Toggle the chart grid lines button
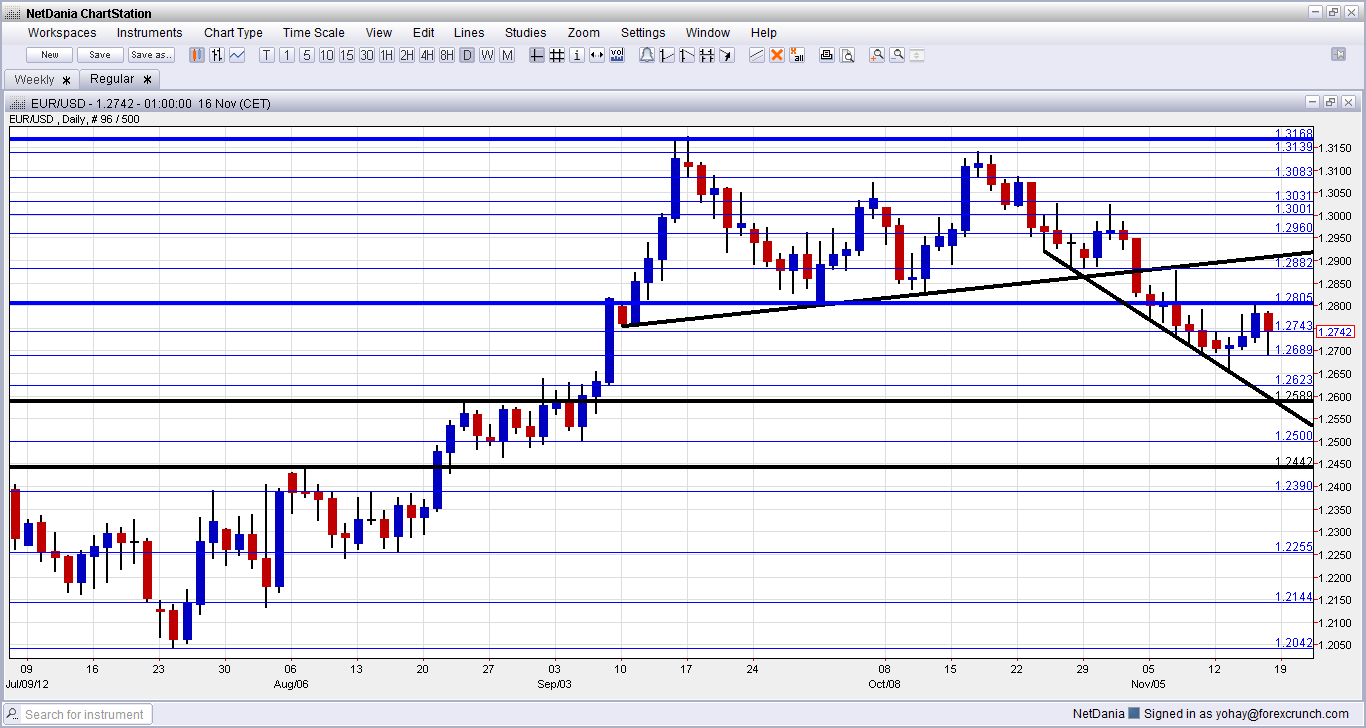Viewport: 1366px width, 728px height. pyautogui.click(x=557, y=55)
